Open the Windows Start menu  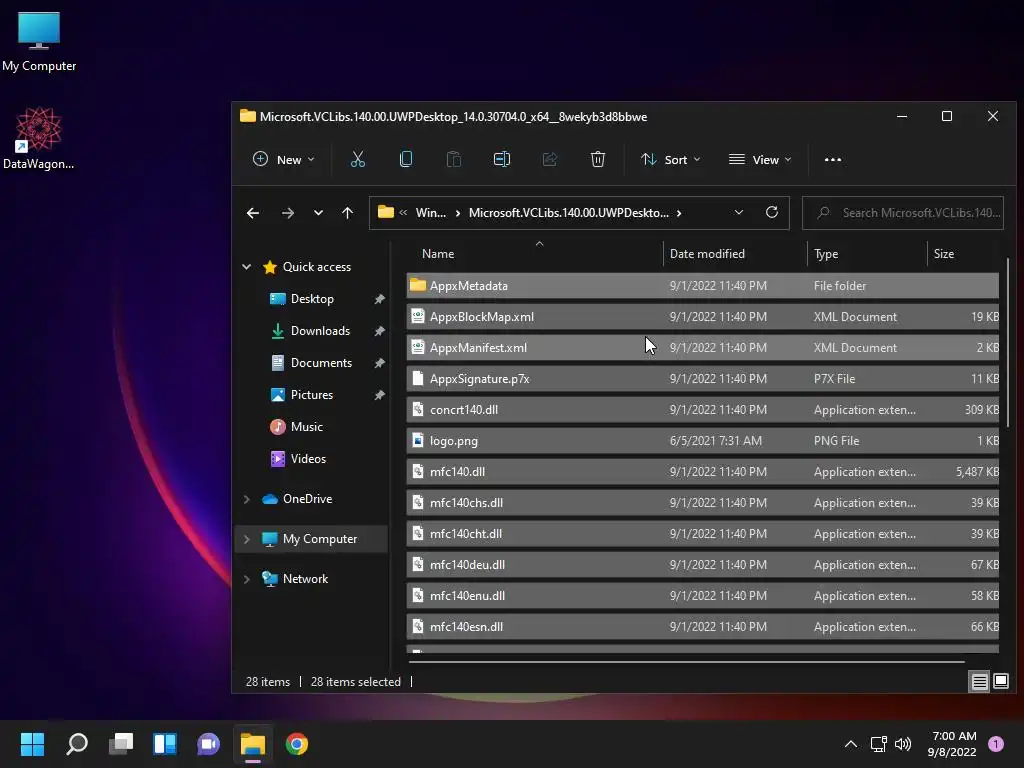(x=32, y=744)
